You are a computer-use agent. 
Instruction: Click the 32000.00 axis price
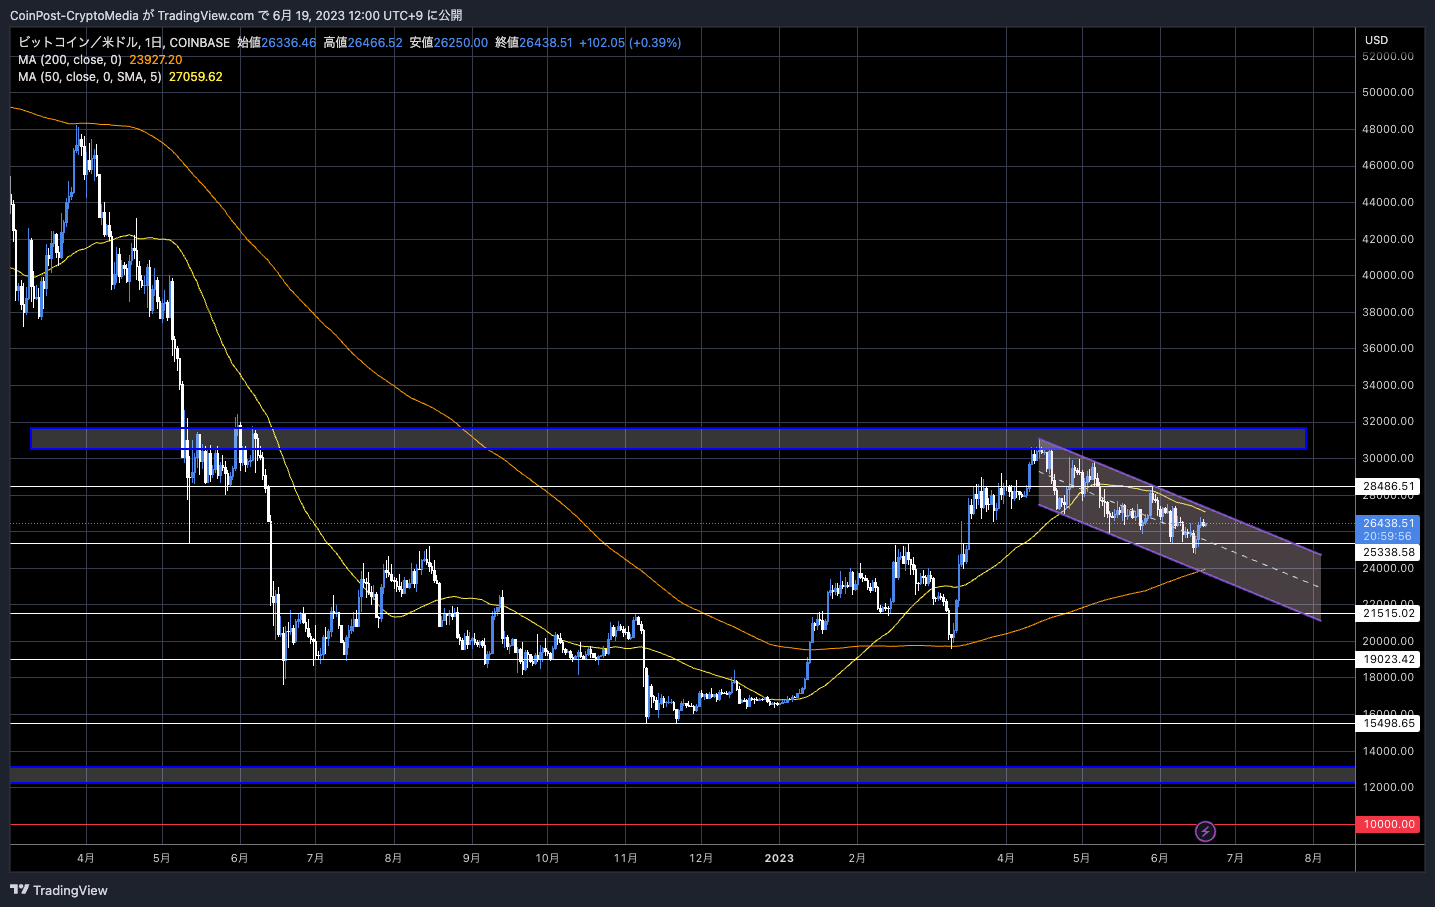point(1388,421)
